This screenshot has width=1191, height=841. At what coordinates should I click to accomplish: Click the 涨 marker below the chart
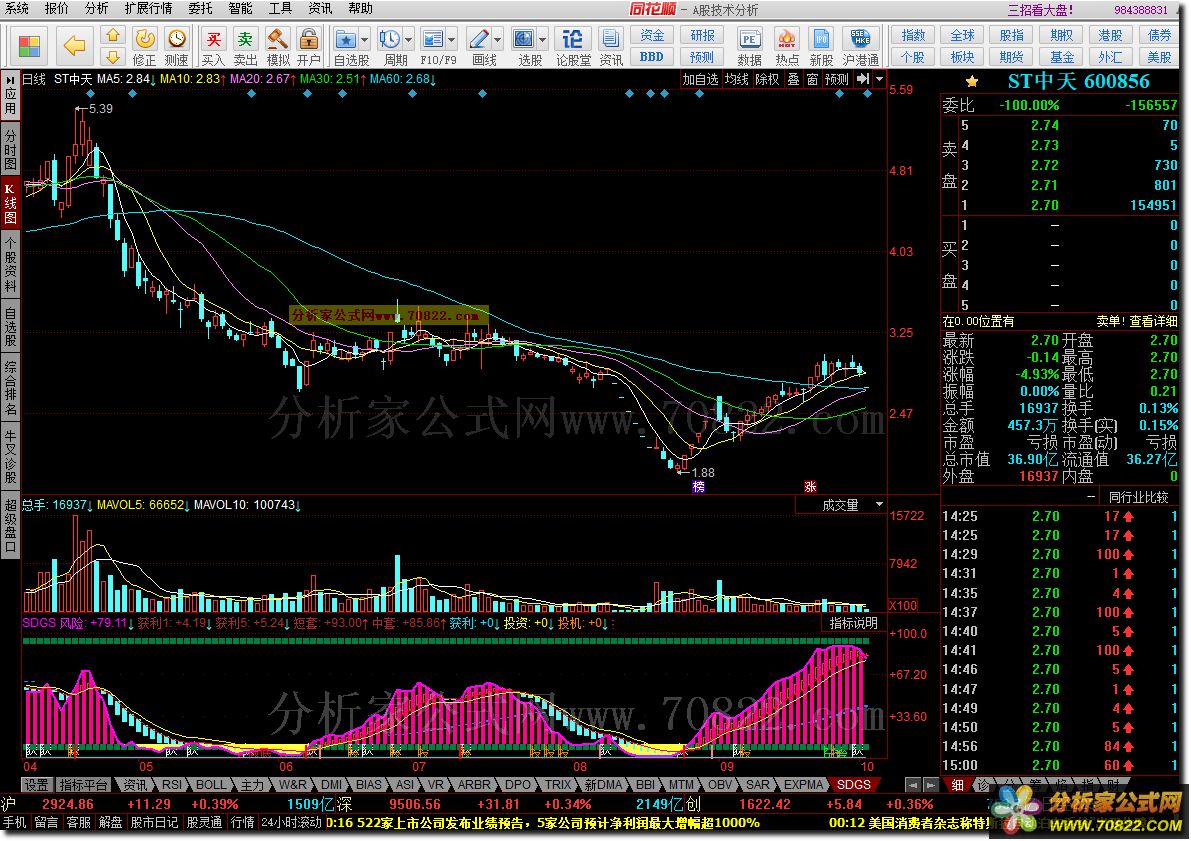pyautogui.click(x=810, y=486)
